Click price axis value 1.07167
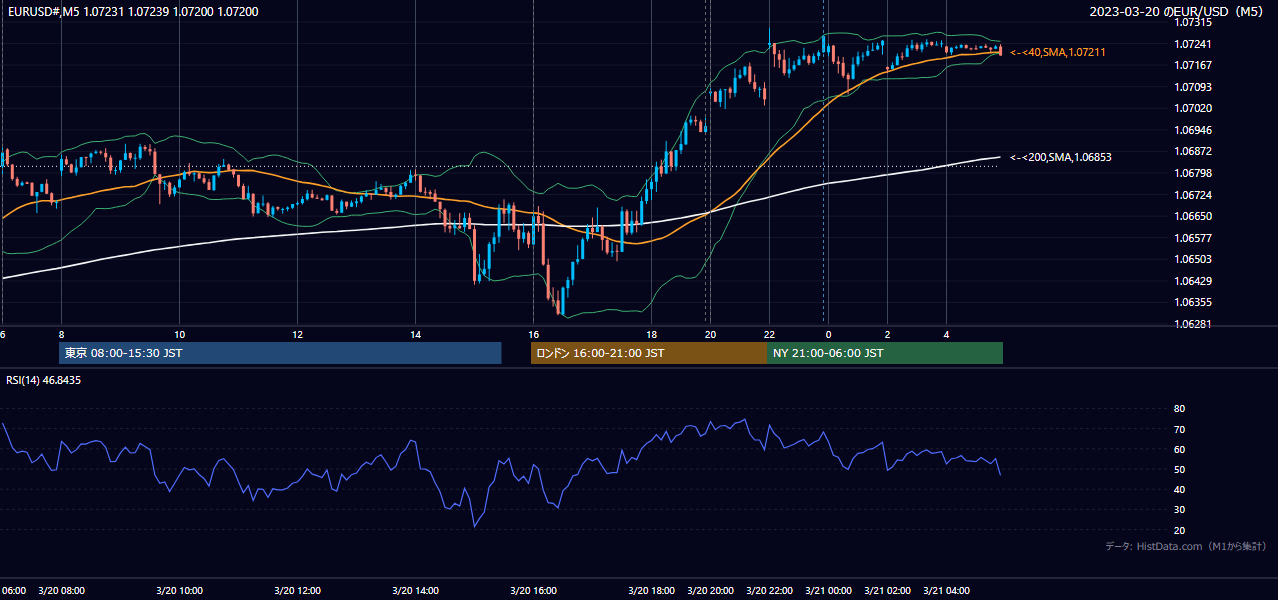Image resolution: width=1278 pixels, height=600 pixels. point(1193,65)
